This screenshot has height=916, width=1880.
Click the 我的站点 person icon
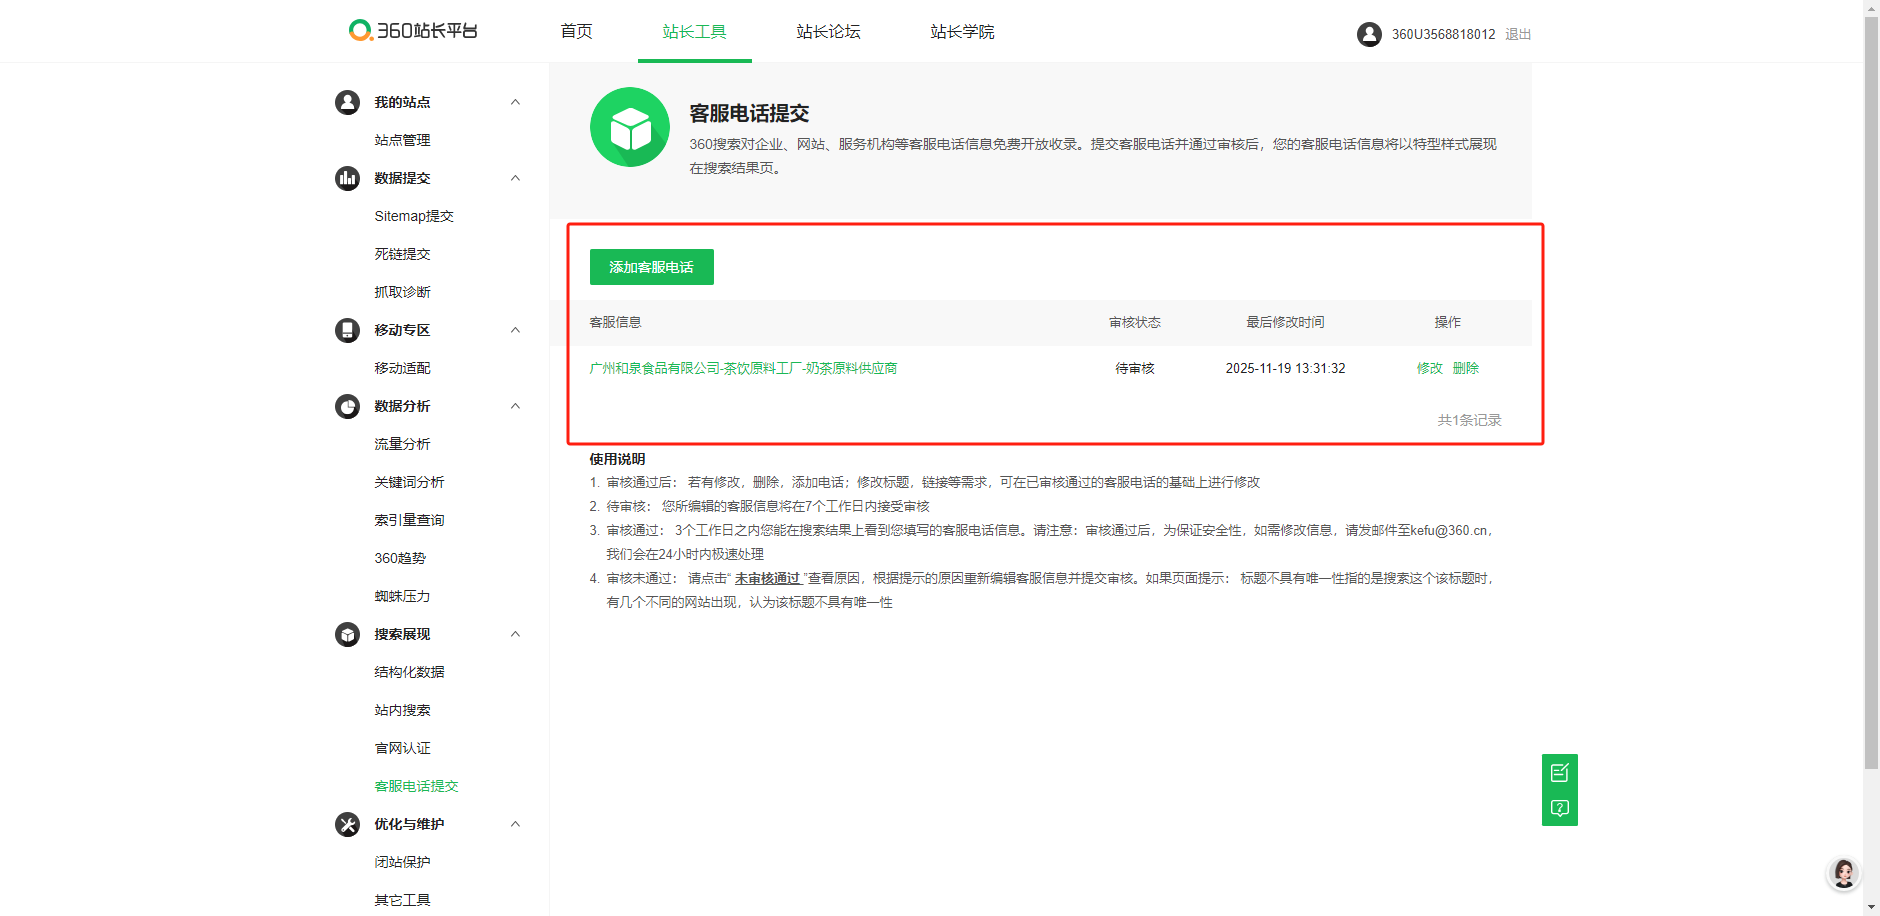[347, 102]
